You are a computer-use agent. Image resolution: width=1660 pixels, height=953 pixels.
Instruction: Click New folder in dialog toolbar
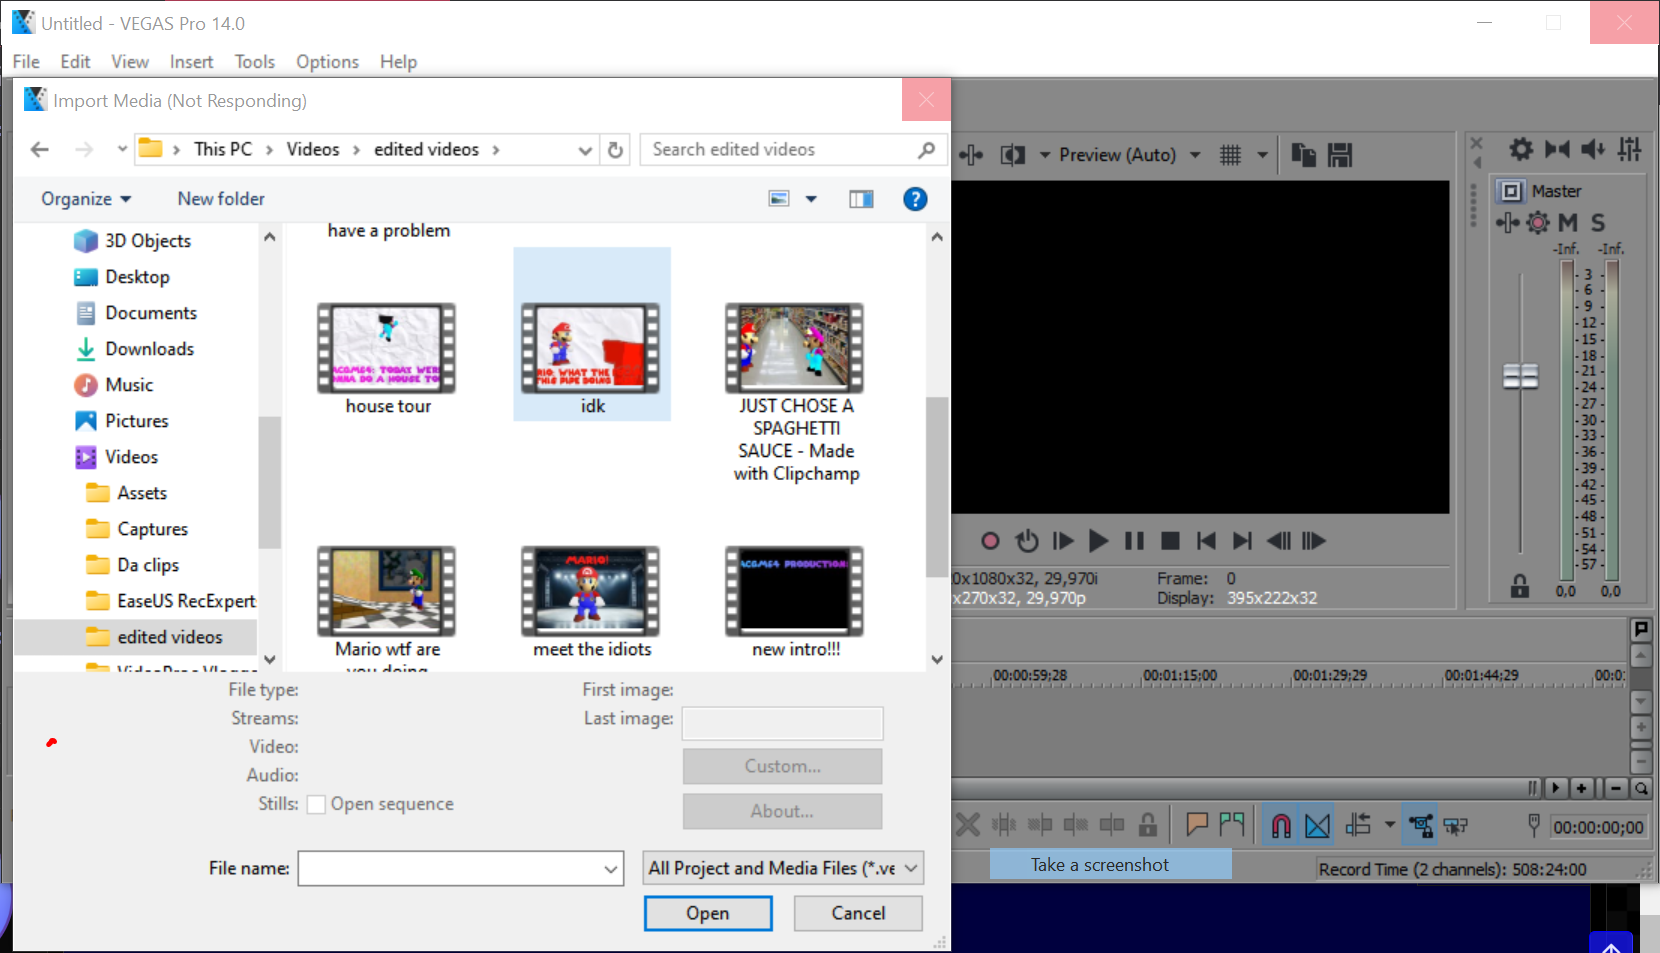point(221,199)
